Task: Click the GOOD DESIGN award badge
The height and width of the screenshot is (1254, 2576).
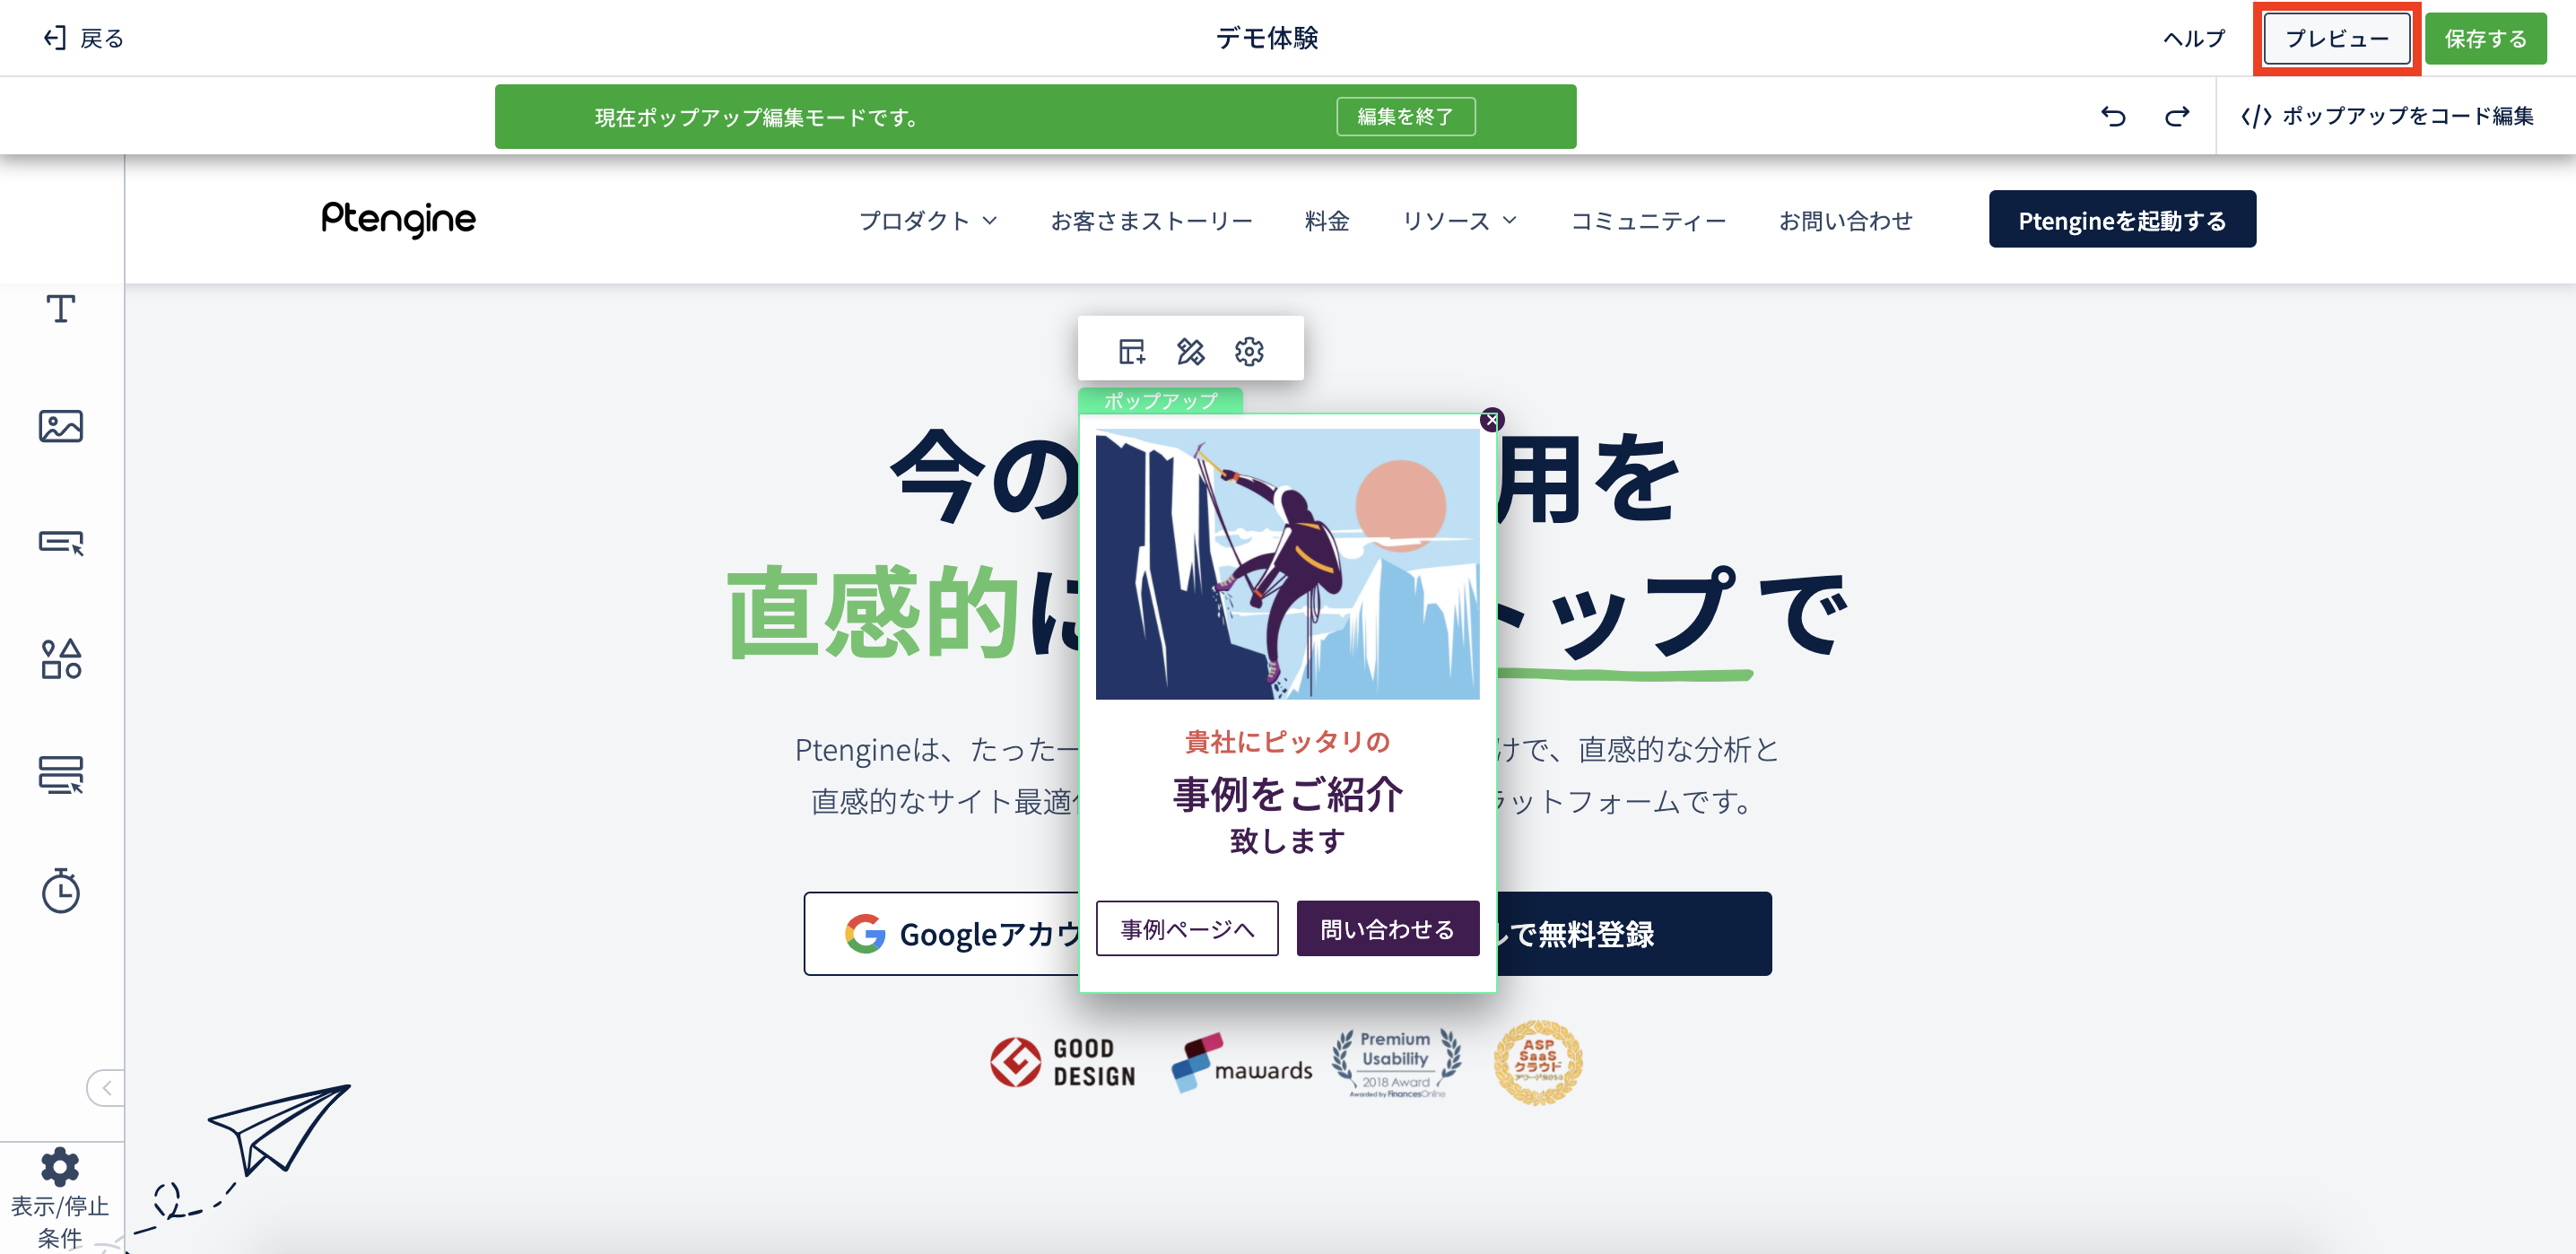Action: [1063, 1062]
